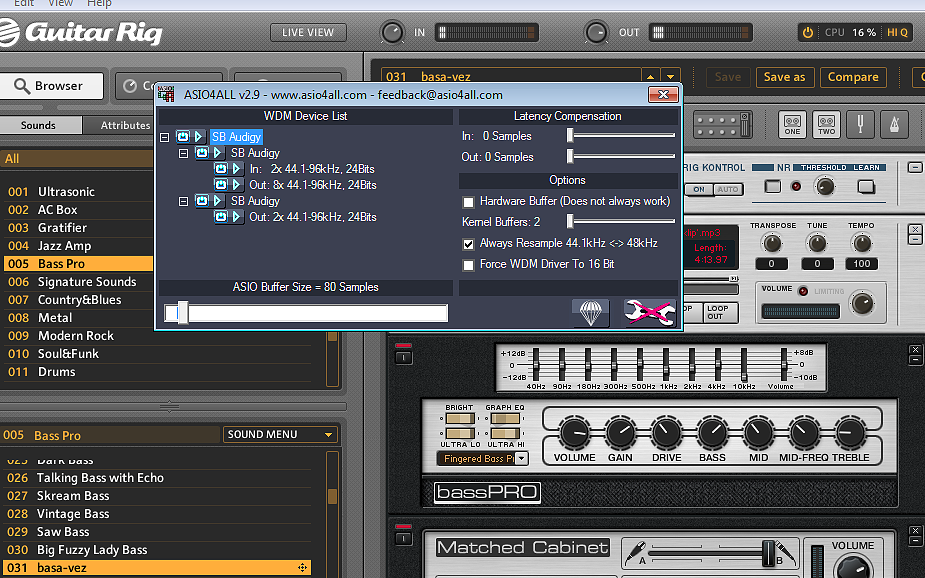The width and height of the screenshot is (925, 578).
Task: Open the Help menu
Action: click(99, 4)
